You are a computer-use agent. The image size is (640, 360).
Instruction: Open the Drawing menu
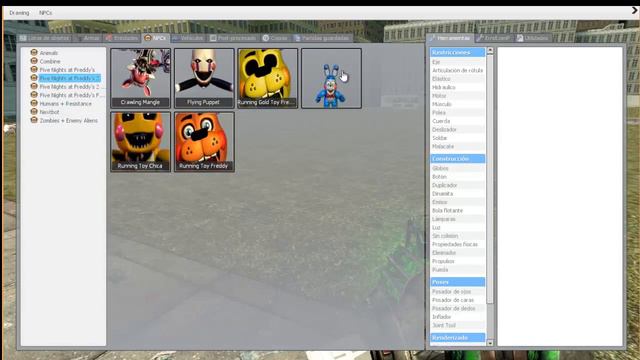[x=19, y=13]
